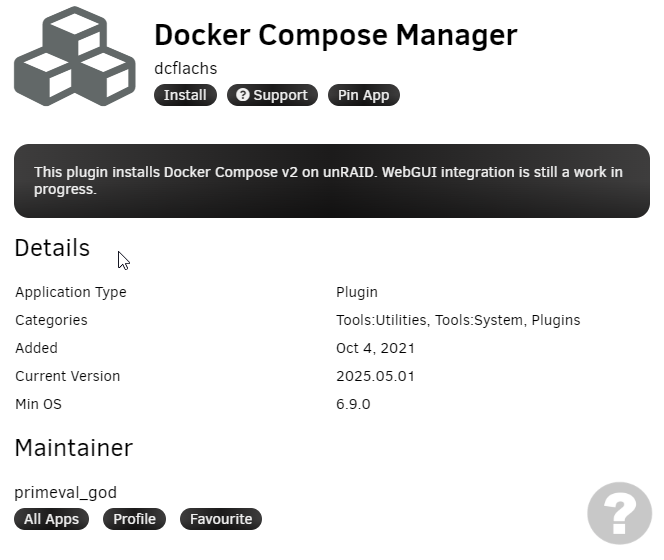Click the Tools:Utilities category value
Viewport: 664px width, 560px height.
coord(381,320)
